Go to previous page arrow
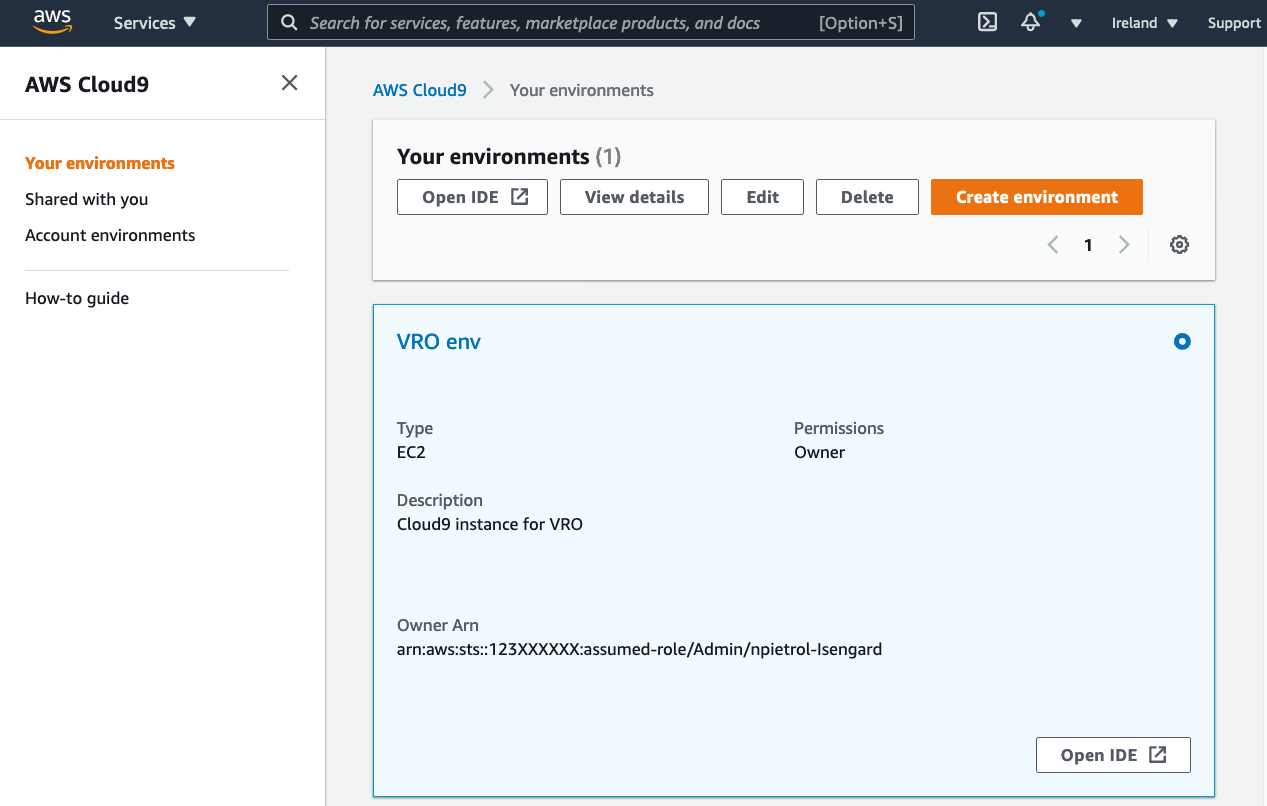Screen dimensions: 1267x806 [x=1053, y=245]
